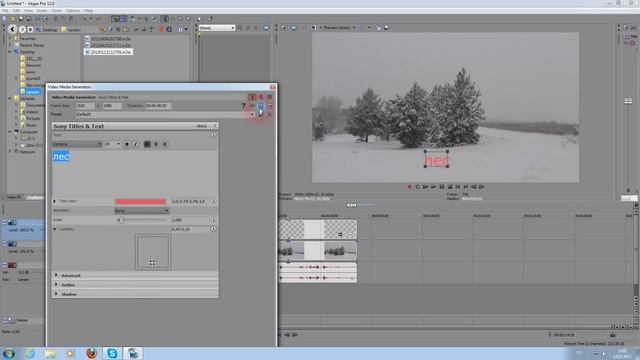The image size is (640, 360).
Task: Toggle loop playback under the preview
Action: [418, 187]
